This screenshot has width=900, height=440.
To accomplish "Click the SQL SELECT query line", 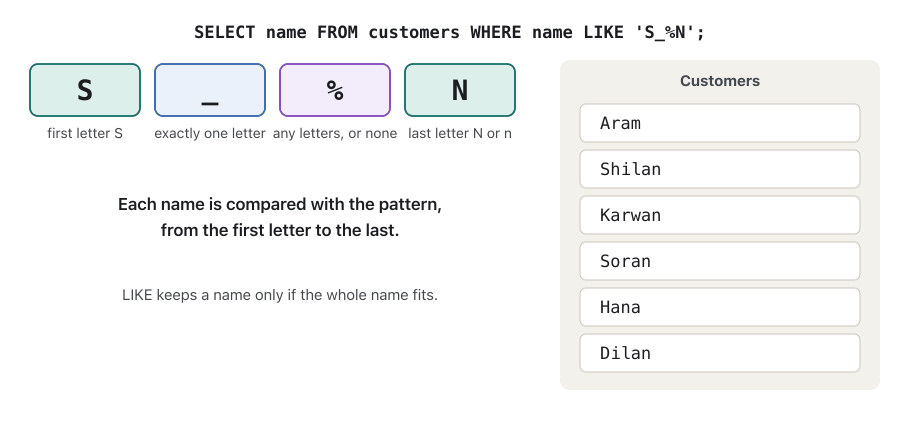I will 449,32.
